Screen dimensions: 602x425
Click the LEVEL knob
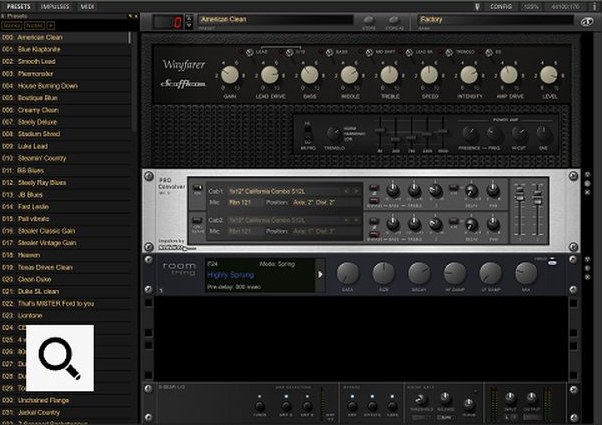click(549, 75)
